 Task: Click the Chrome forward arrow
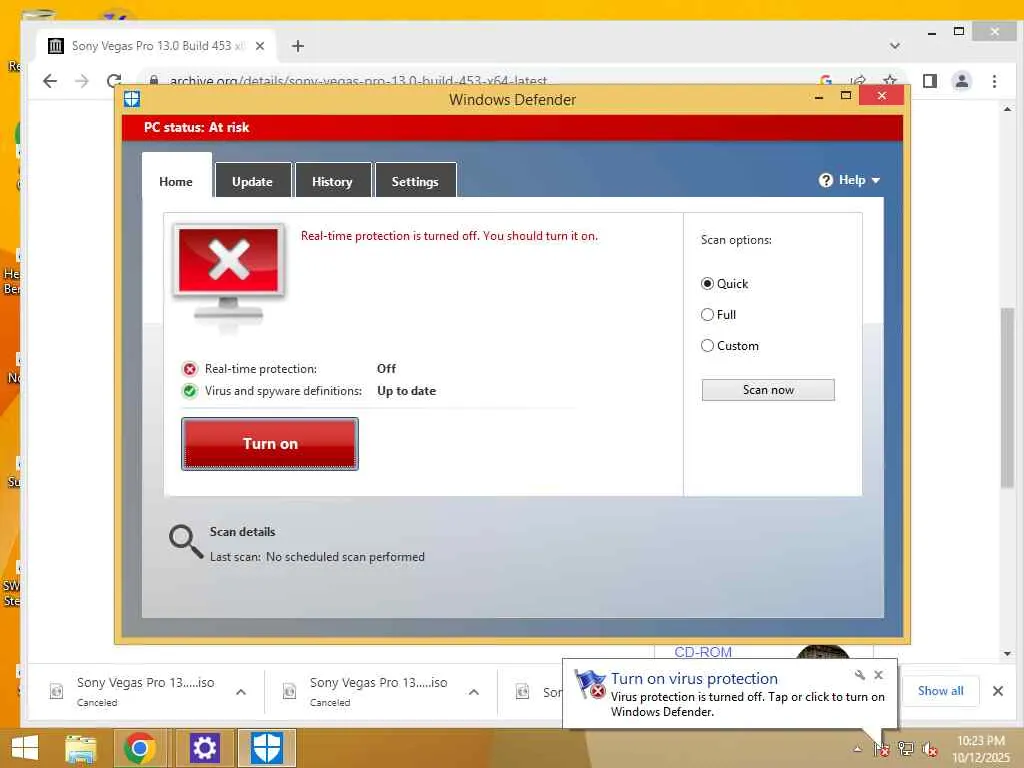[x=82, y=81]
